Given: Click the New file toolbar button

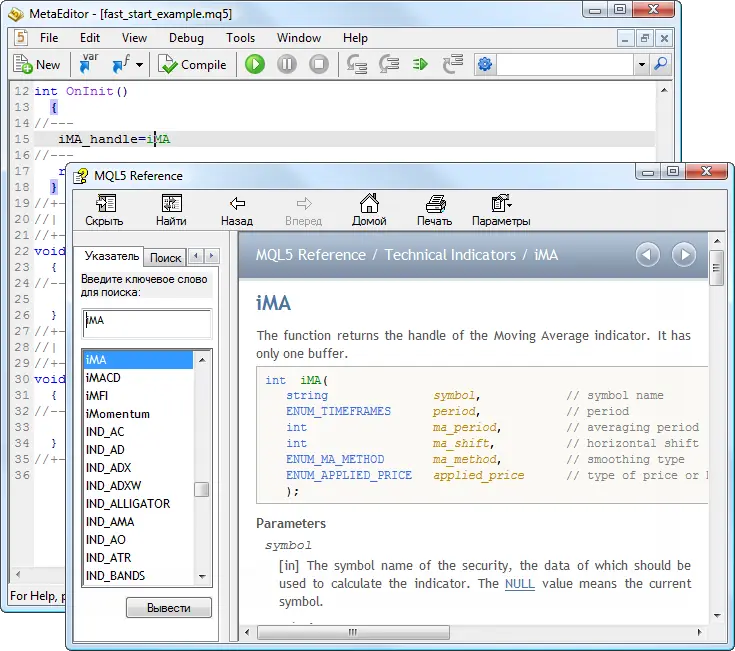Looking at the screenshot, I should pyautogui.click(x=37, y=65).
